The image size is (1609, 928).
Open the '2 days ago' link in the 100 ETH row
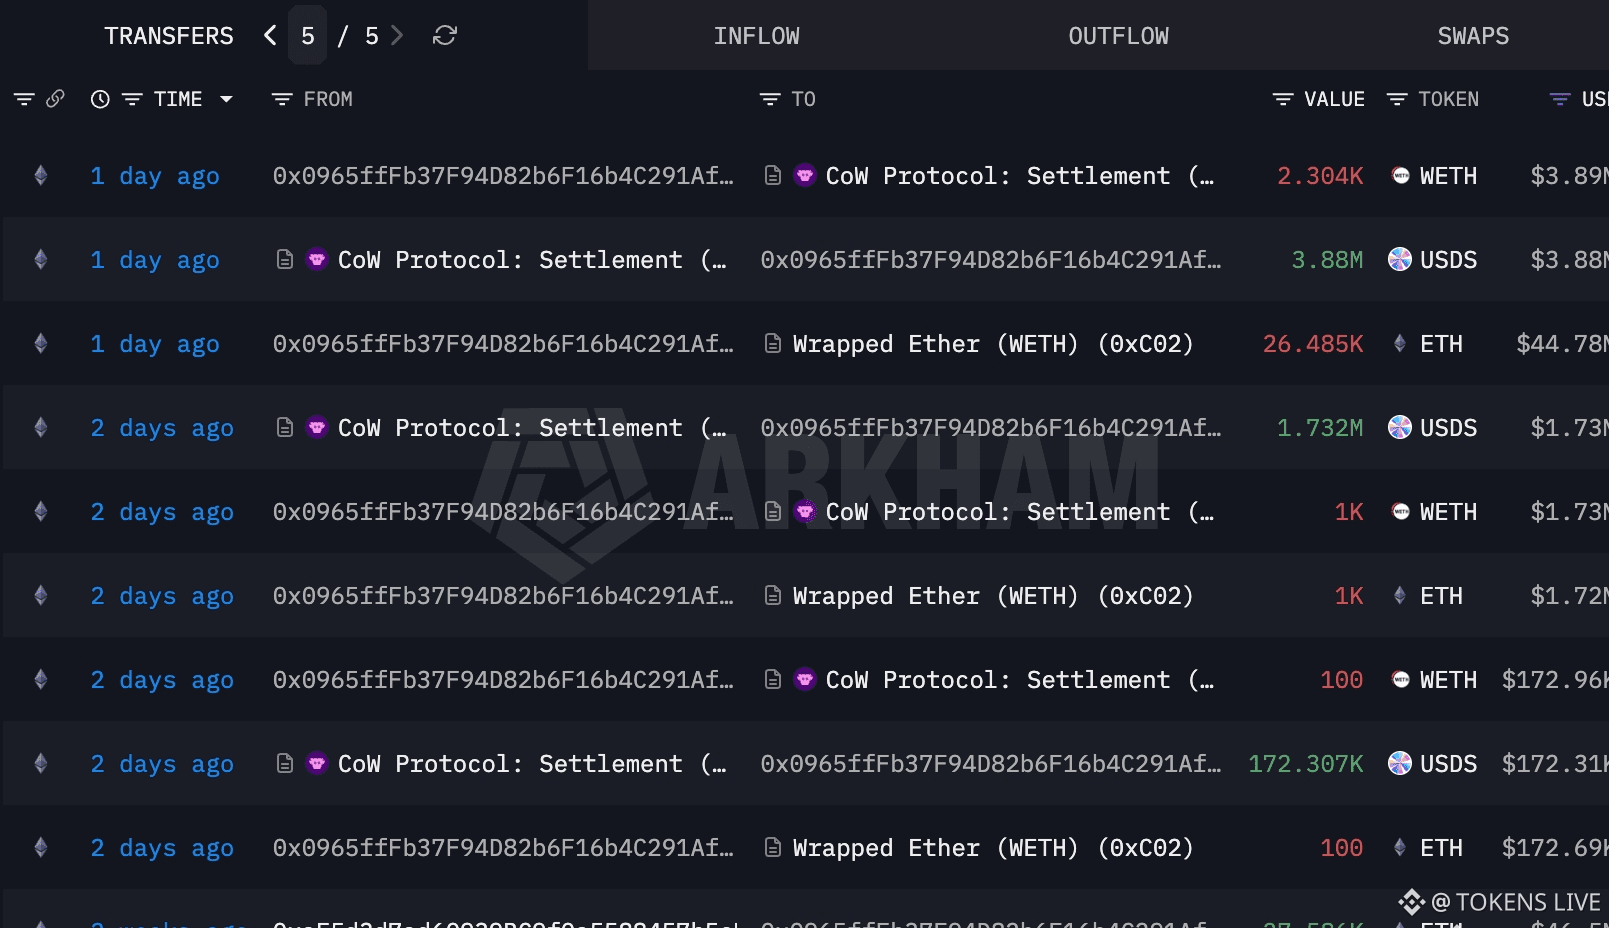[162, 848]
